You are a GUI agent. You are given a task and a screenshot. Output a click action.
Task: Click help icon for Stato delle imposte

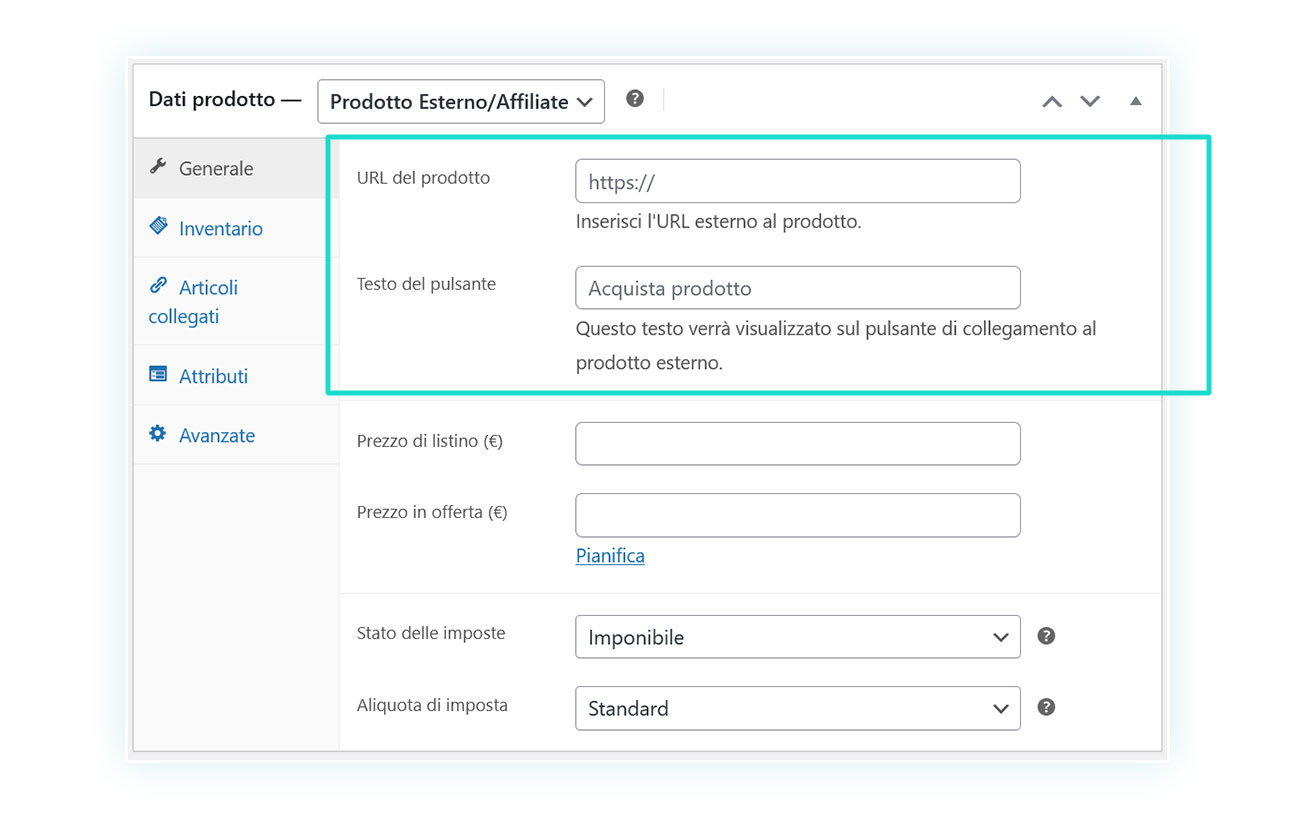tap(1046, 636)
